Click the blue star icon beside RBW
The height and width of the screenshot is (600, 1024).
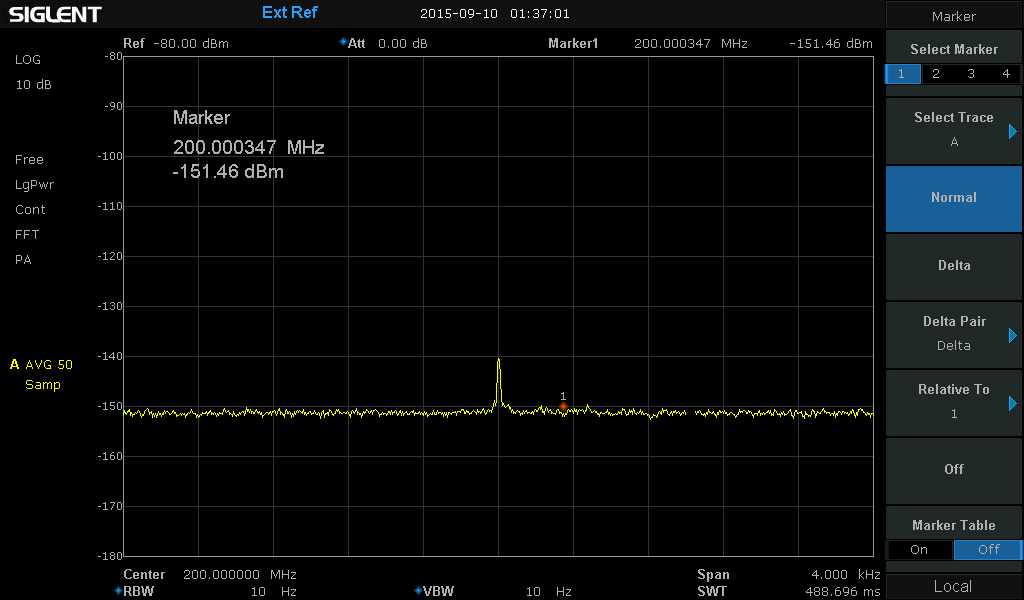[x=118, y=591]
